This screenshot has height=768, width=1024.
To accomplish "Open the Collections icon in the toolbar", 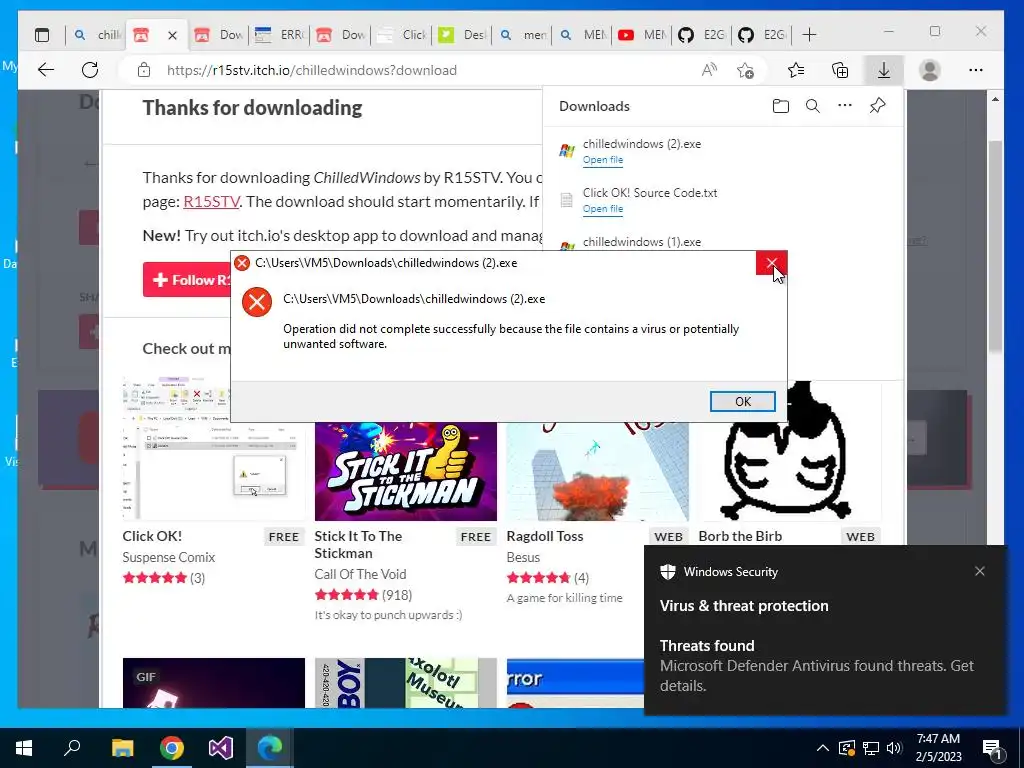I will [x=840, y=70].
